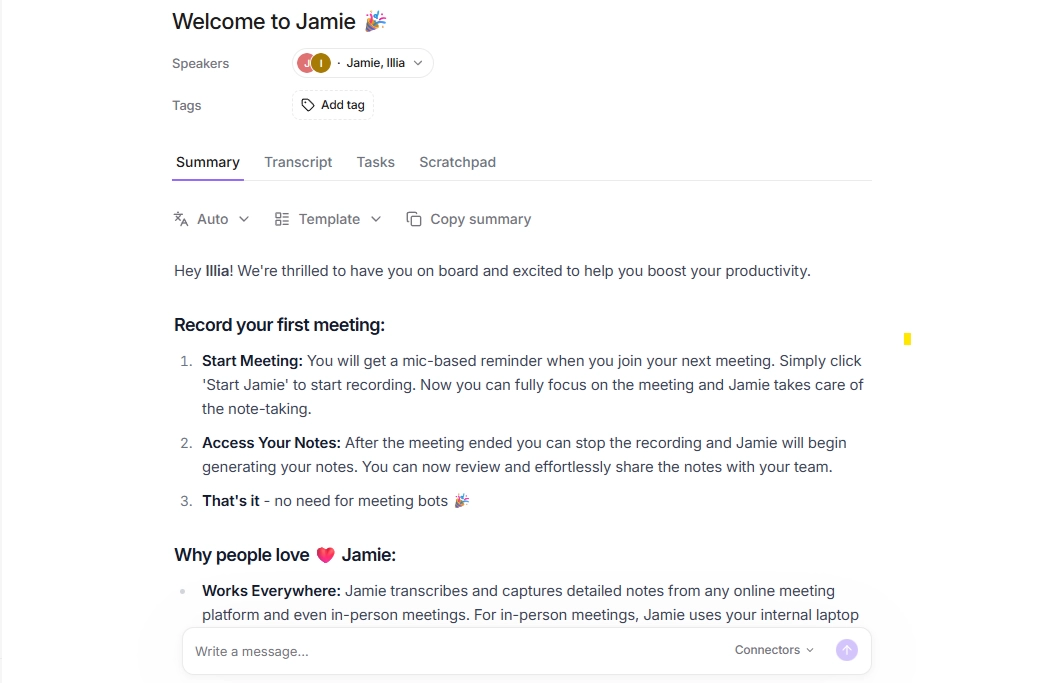Click the Illia speaker avatar
The image size is (1040, 683).
point(321,63)
